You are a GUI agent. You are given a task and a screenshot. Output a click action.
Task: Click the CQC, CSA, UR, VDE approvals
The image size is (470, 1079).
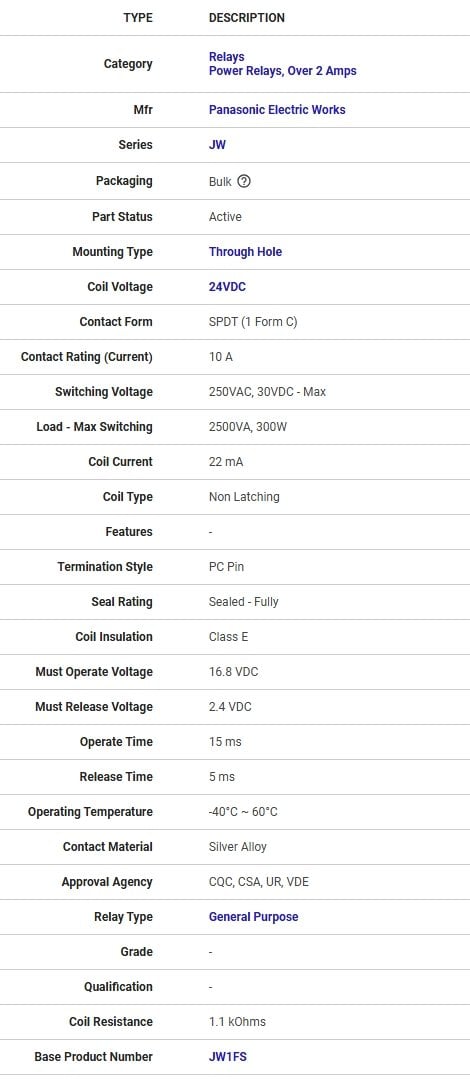tap(259, 882)
